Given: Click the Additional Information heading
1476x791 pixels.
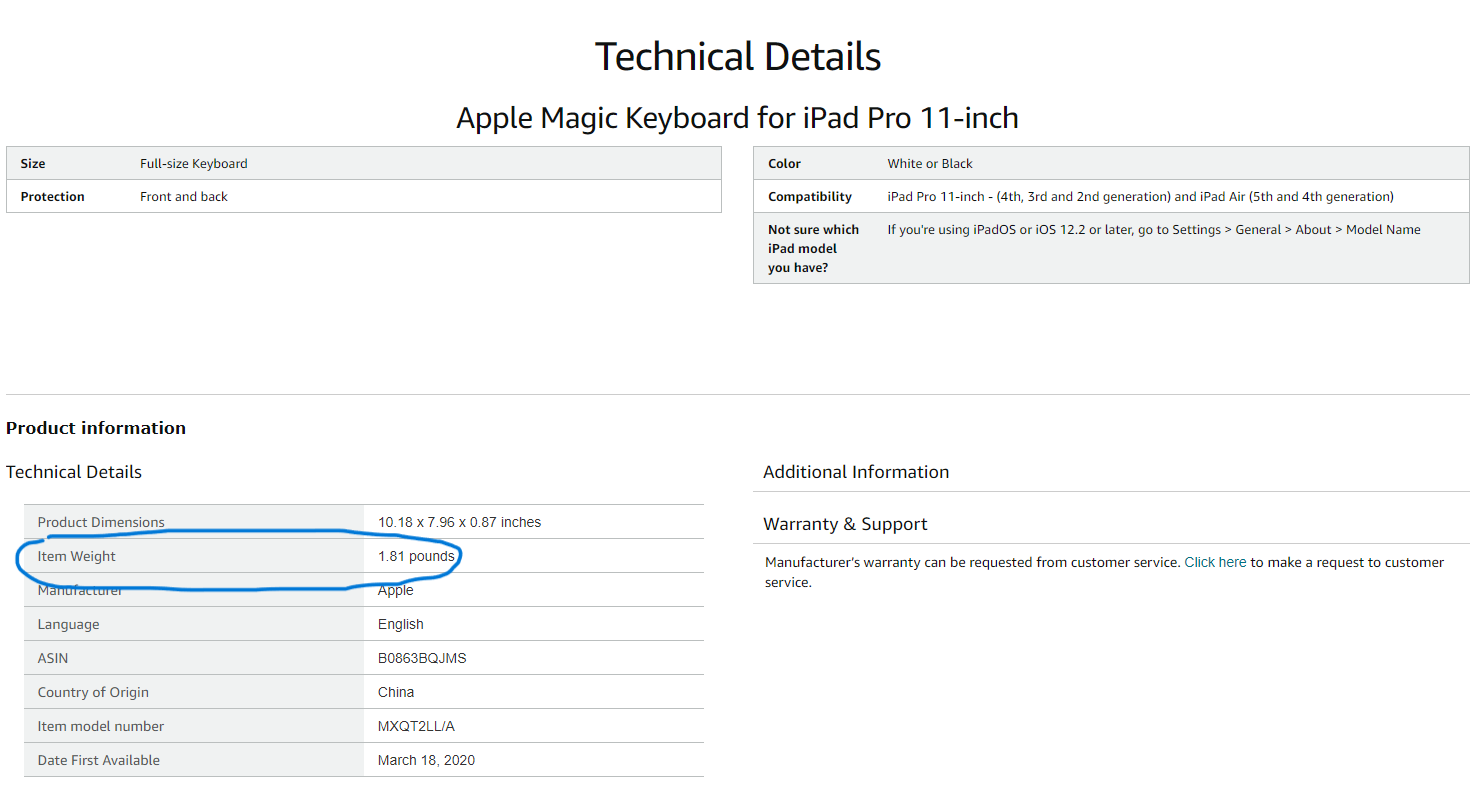Looking at the screenshot, I should tap(856, 472).
